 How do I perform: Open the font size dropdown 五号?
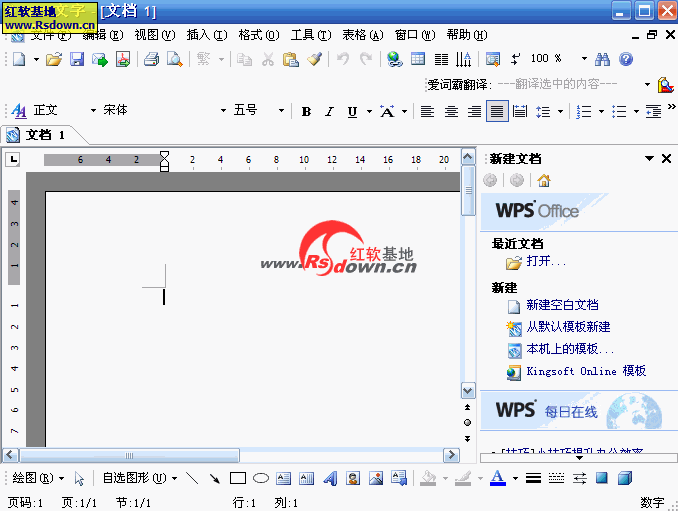tap(281, 111)
